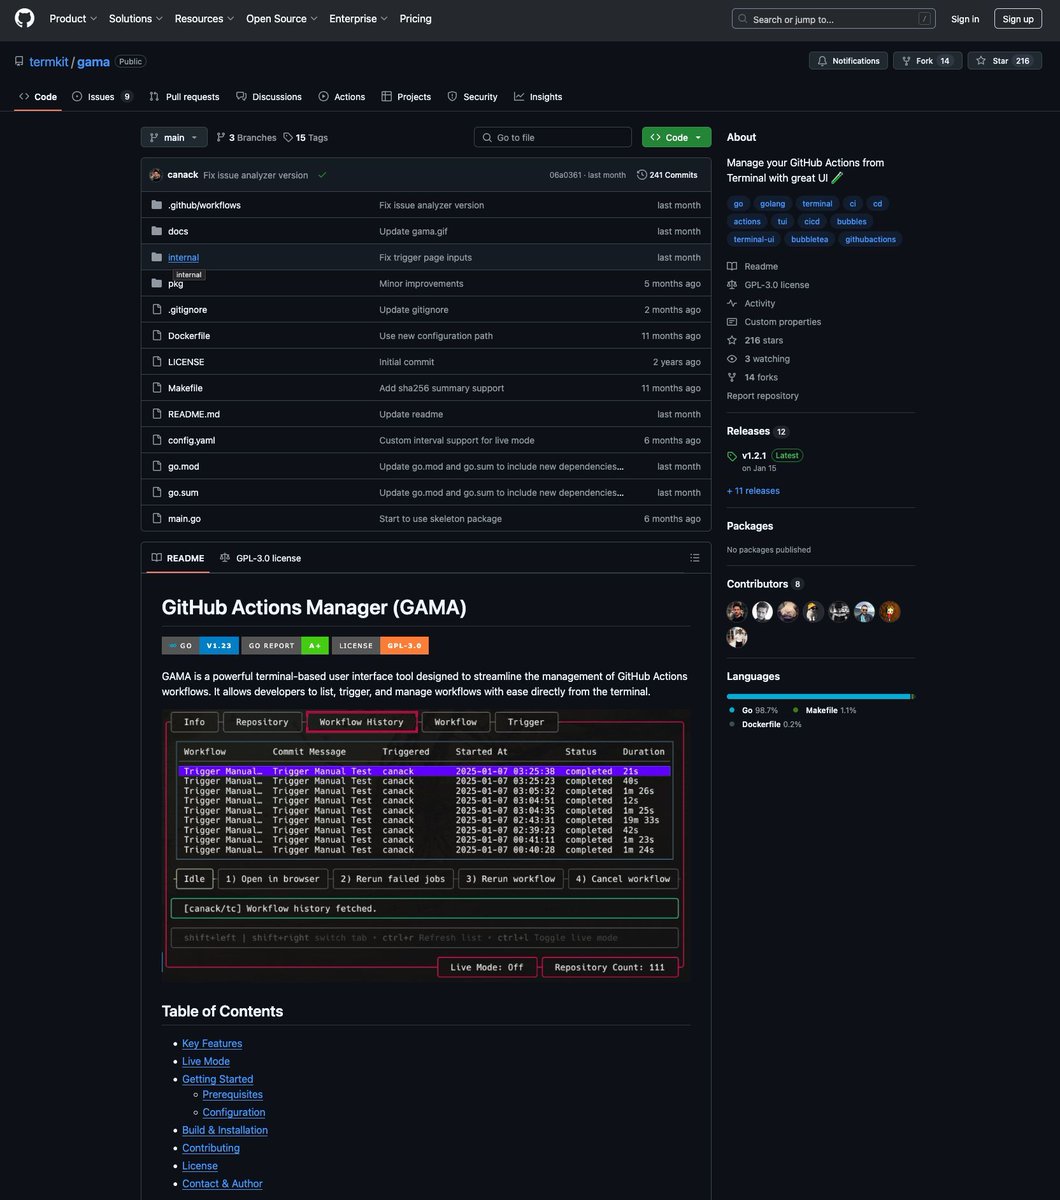This screenshot has width=1060, height=1200.
Task: Expand the main branch dropdown
Action: [174, 137]
